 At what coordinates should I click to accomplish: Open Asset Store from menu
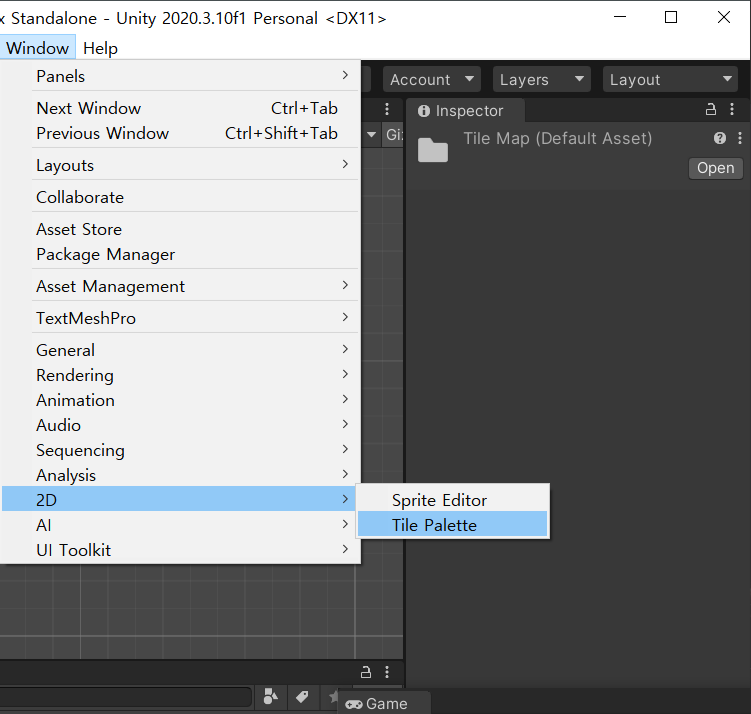pos(180,229)
